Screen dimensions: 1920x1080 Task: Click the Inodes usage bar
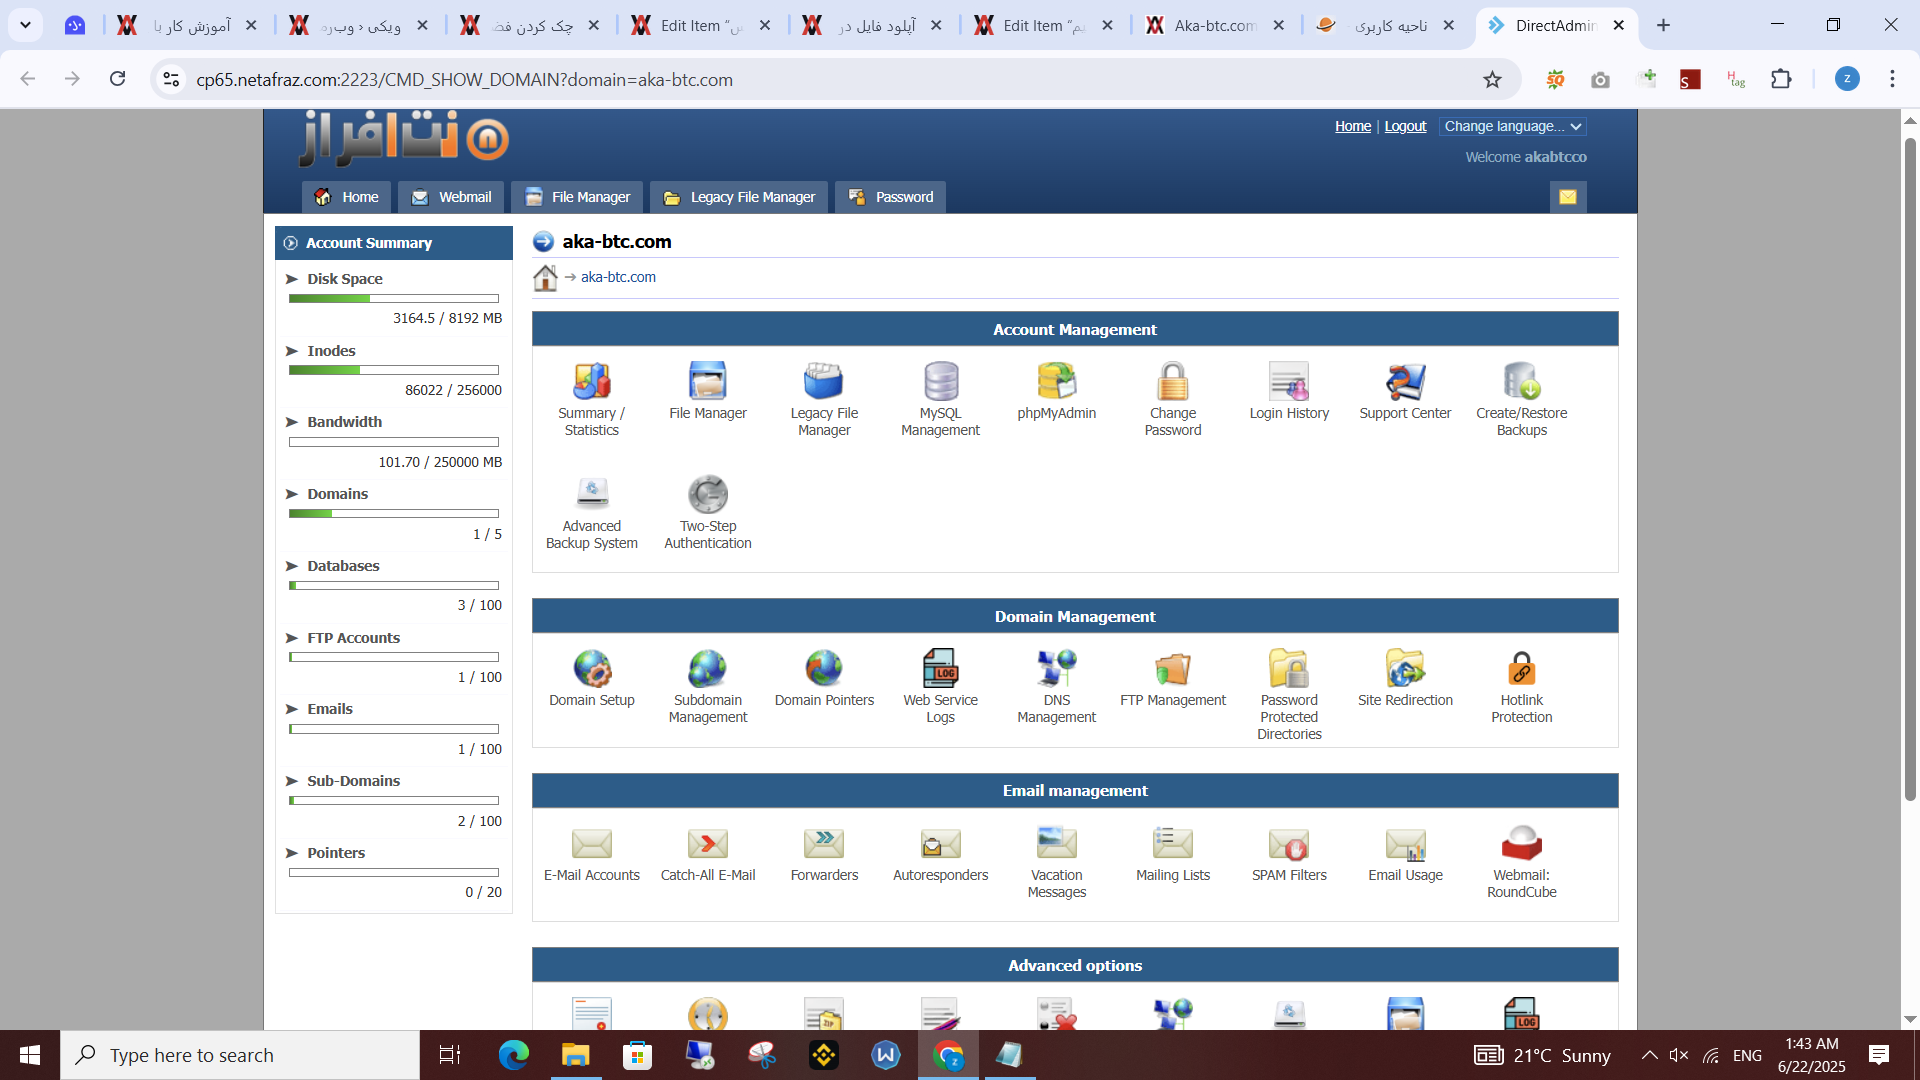pyautogui.click(x=394, y=370)
